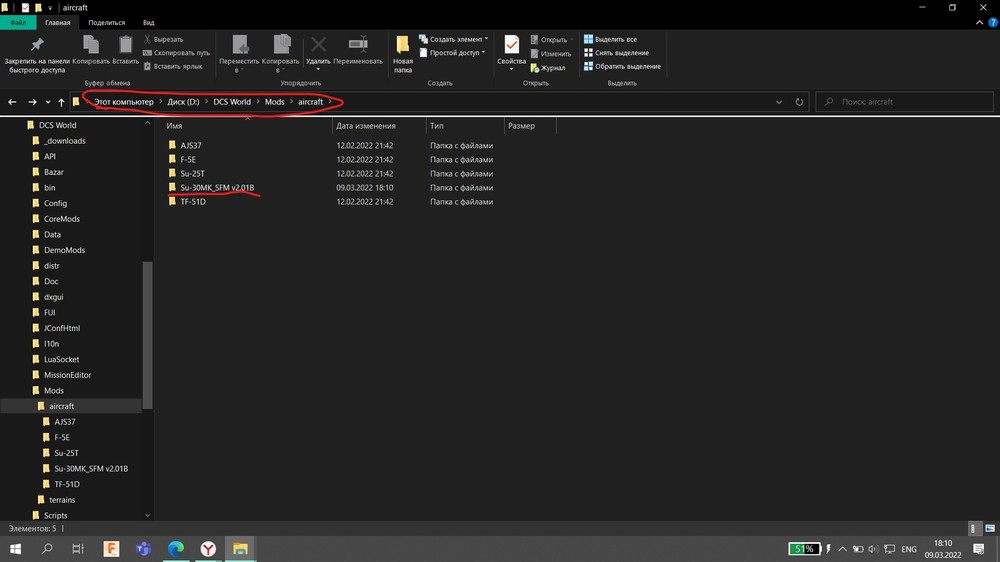Viewport: 1000px width, 562px height.
Task: Select terrains in the navigation tree
Action: click(62, 500)
